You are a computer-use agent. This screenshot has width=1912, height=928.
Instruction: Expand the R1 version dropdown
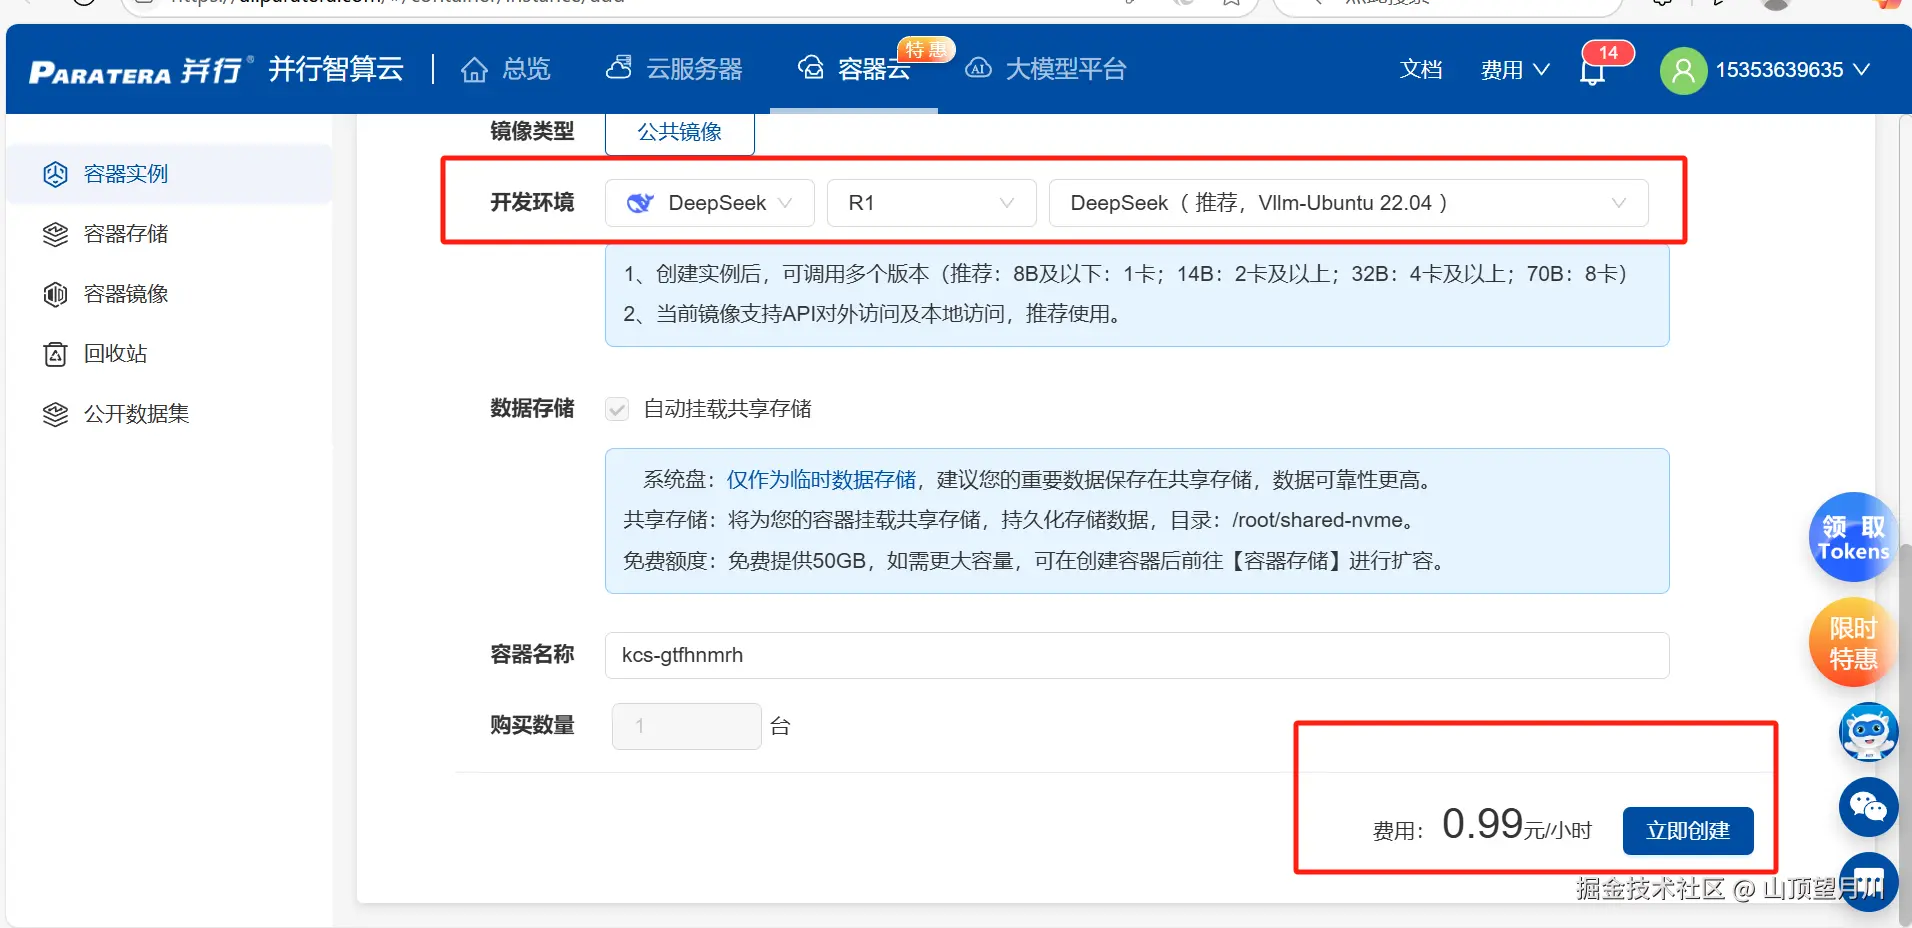[x=932, y=203]
